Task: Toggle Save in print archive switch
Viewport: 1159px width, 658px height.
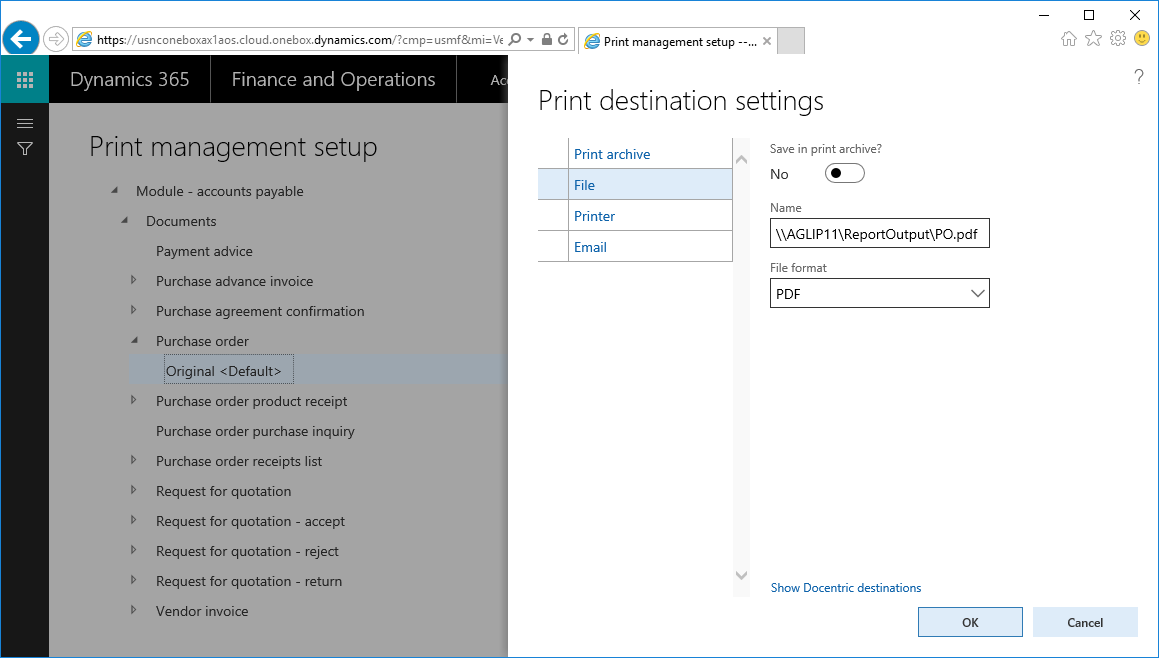Action: point(844,174)
